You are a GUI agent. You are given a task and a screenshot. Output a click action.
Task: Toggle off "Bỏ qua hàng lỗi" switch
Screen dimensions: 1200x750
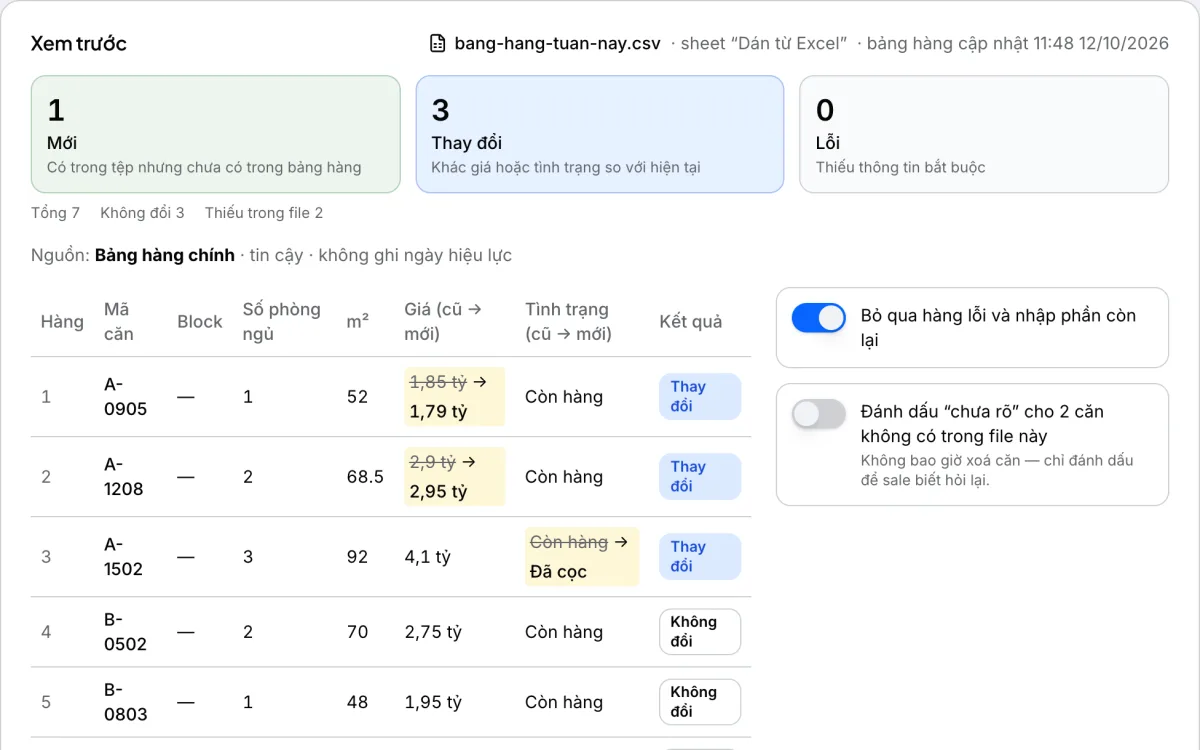click(819, 318)
